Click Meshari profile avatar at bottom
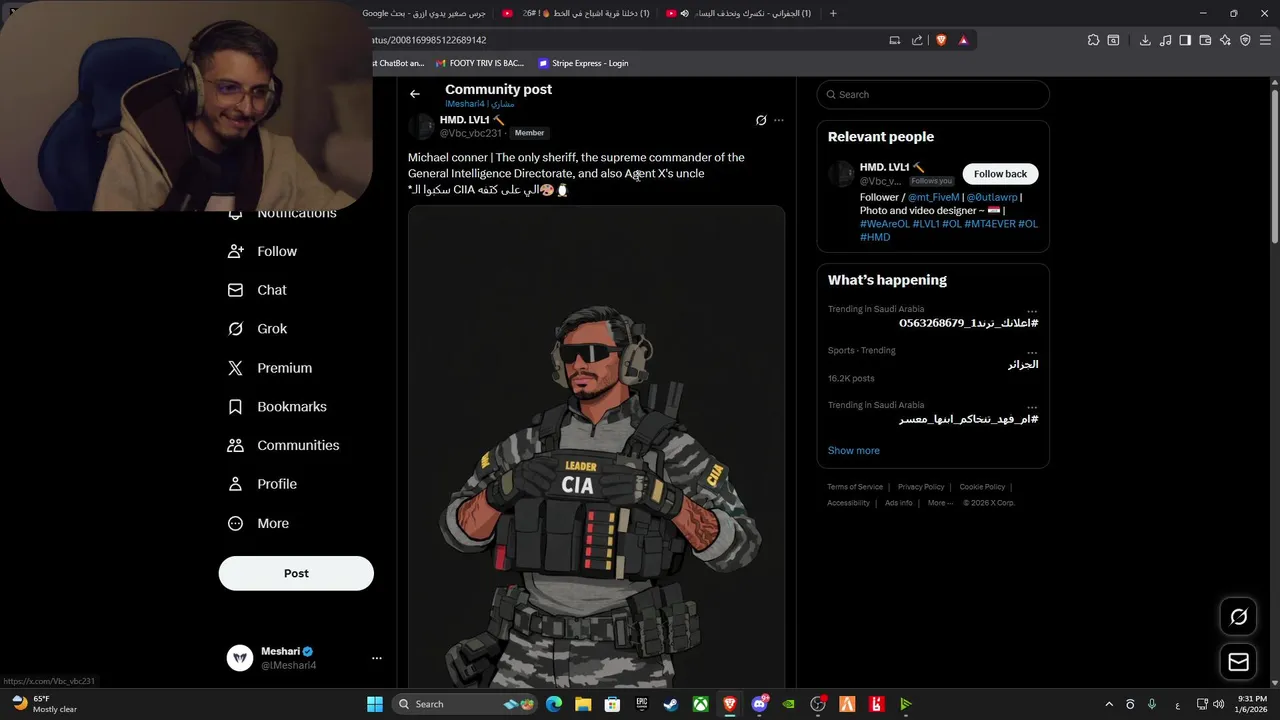Viewport: 1280px width, 720px height. click(x=240, y=658)
